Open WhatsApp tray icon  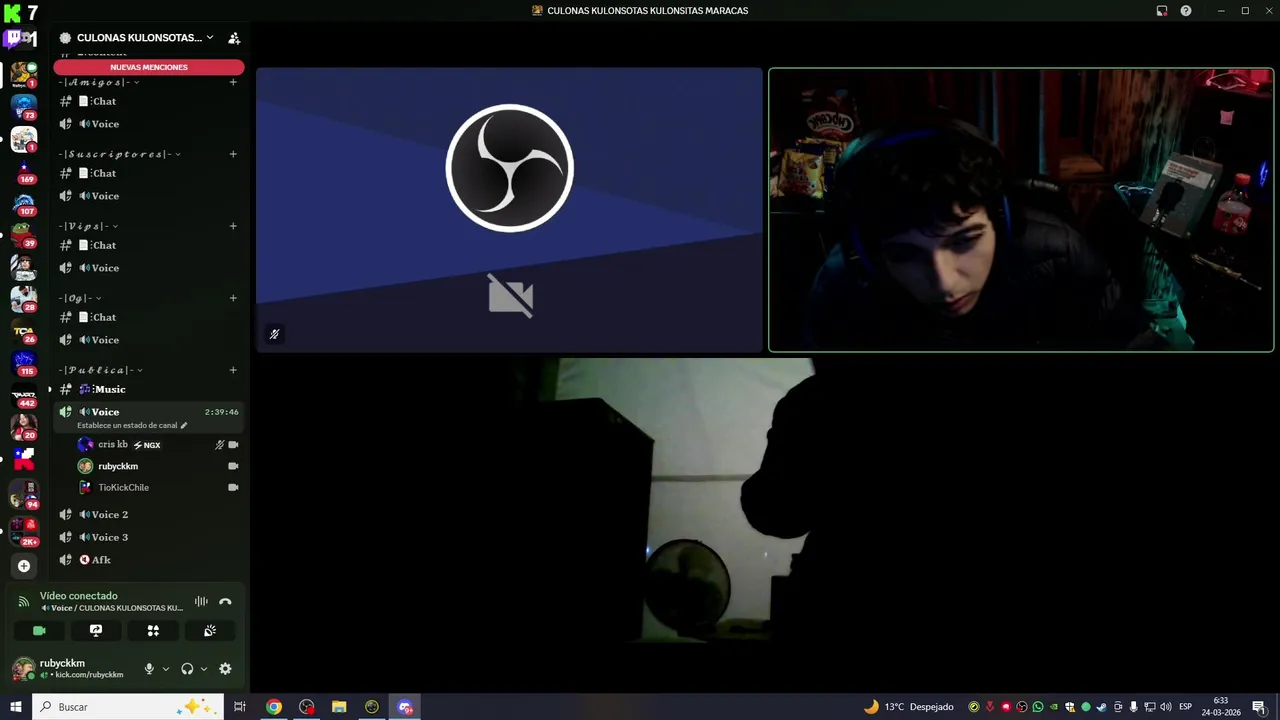tap(1037, 707)
